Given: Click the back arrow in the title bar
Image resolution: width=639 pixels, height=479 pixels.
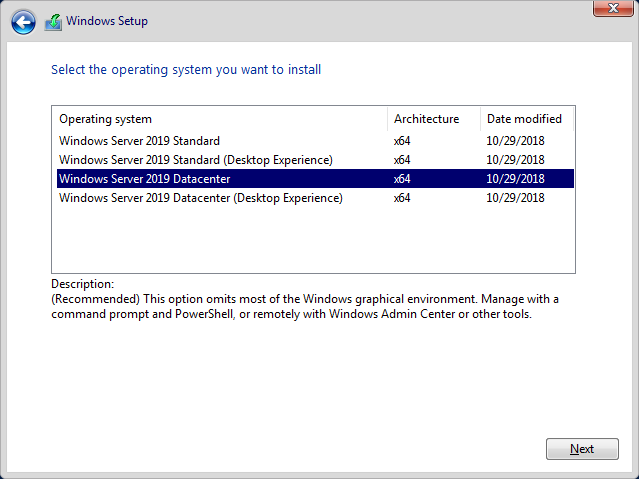Looking at the screenshot, I should [23, 21].
